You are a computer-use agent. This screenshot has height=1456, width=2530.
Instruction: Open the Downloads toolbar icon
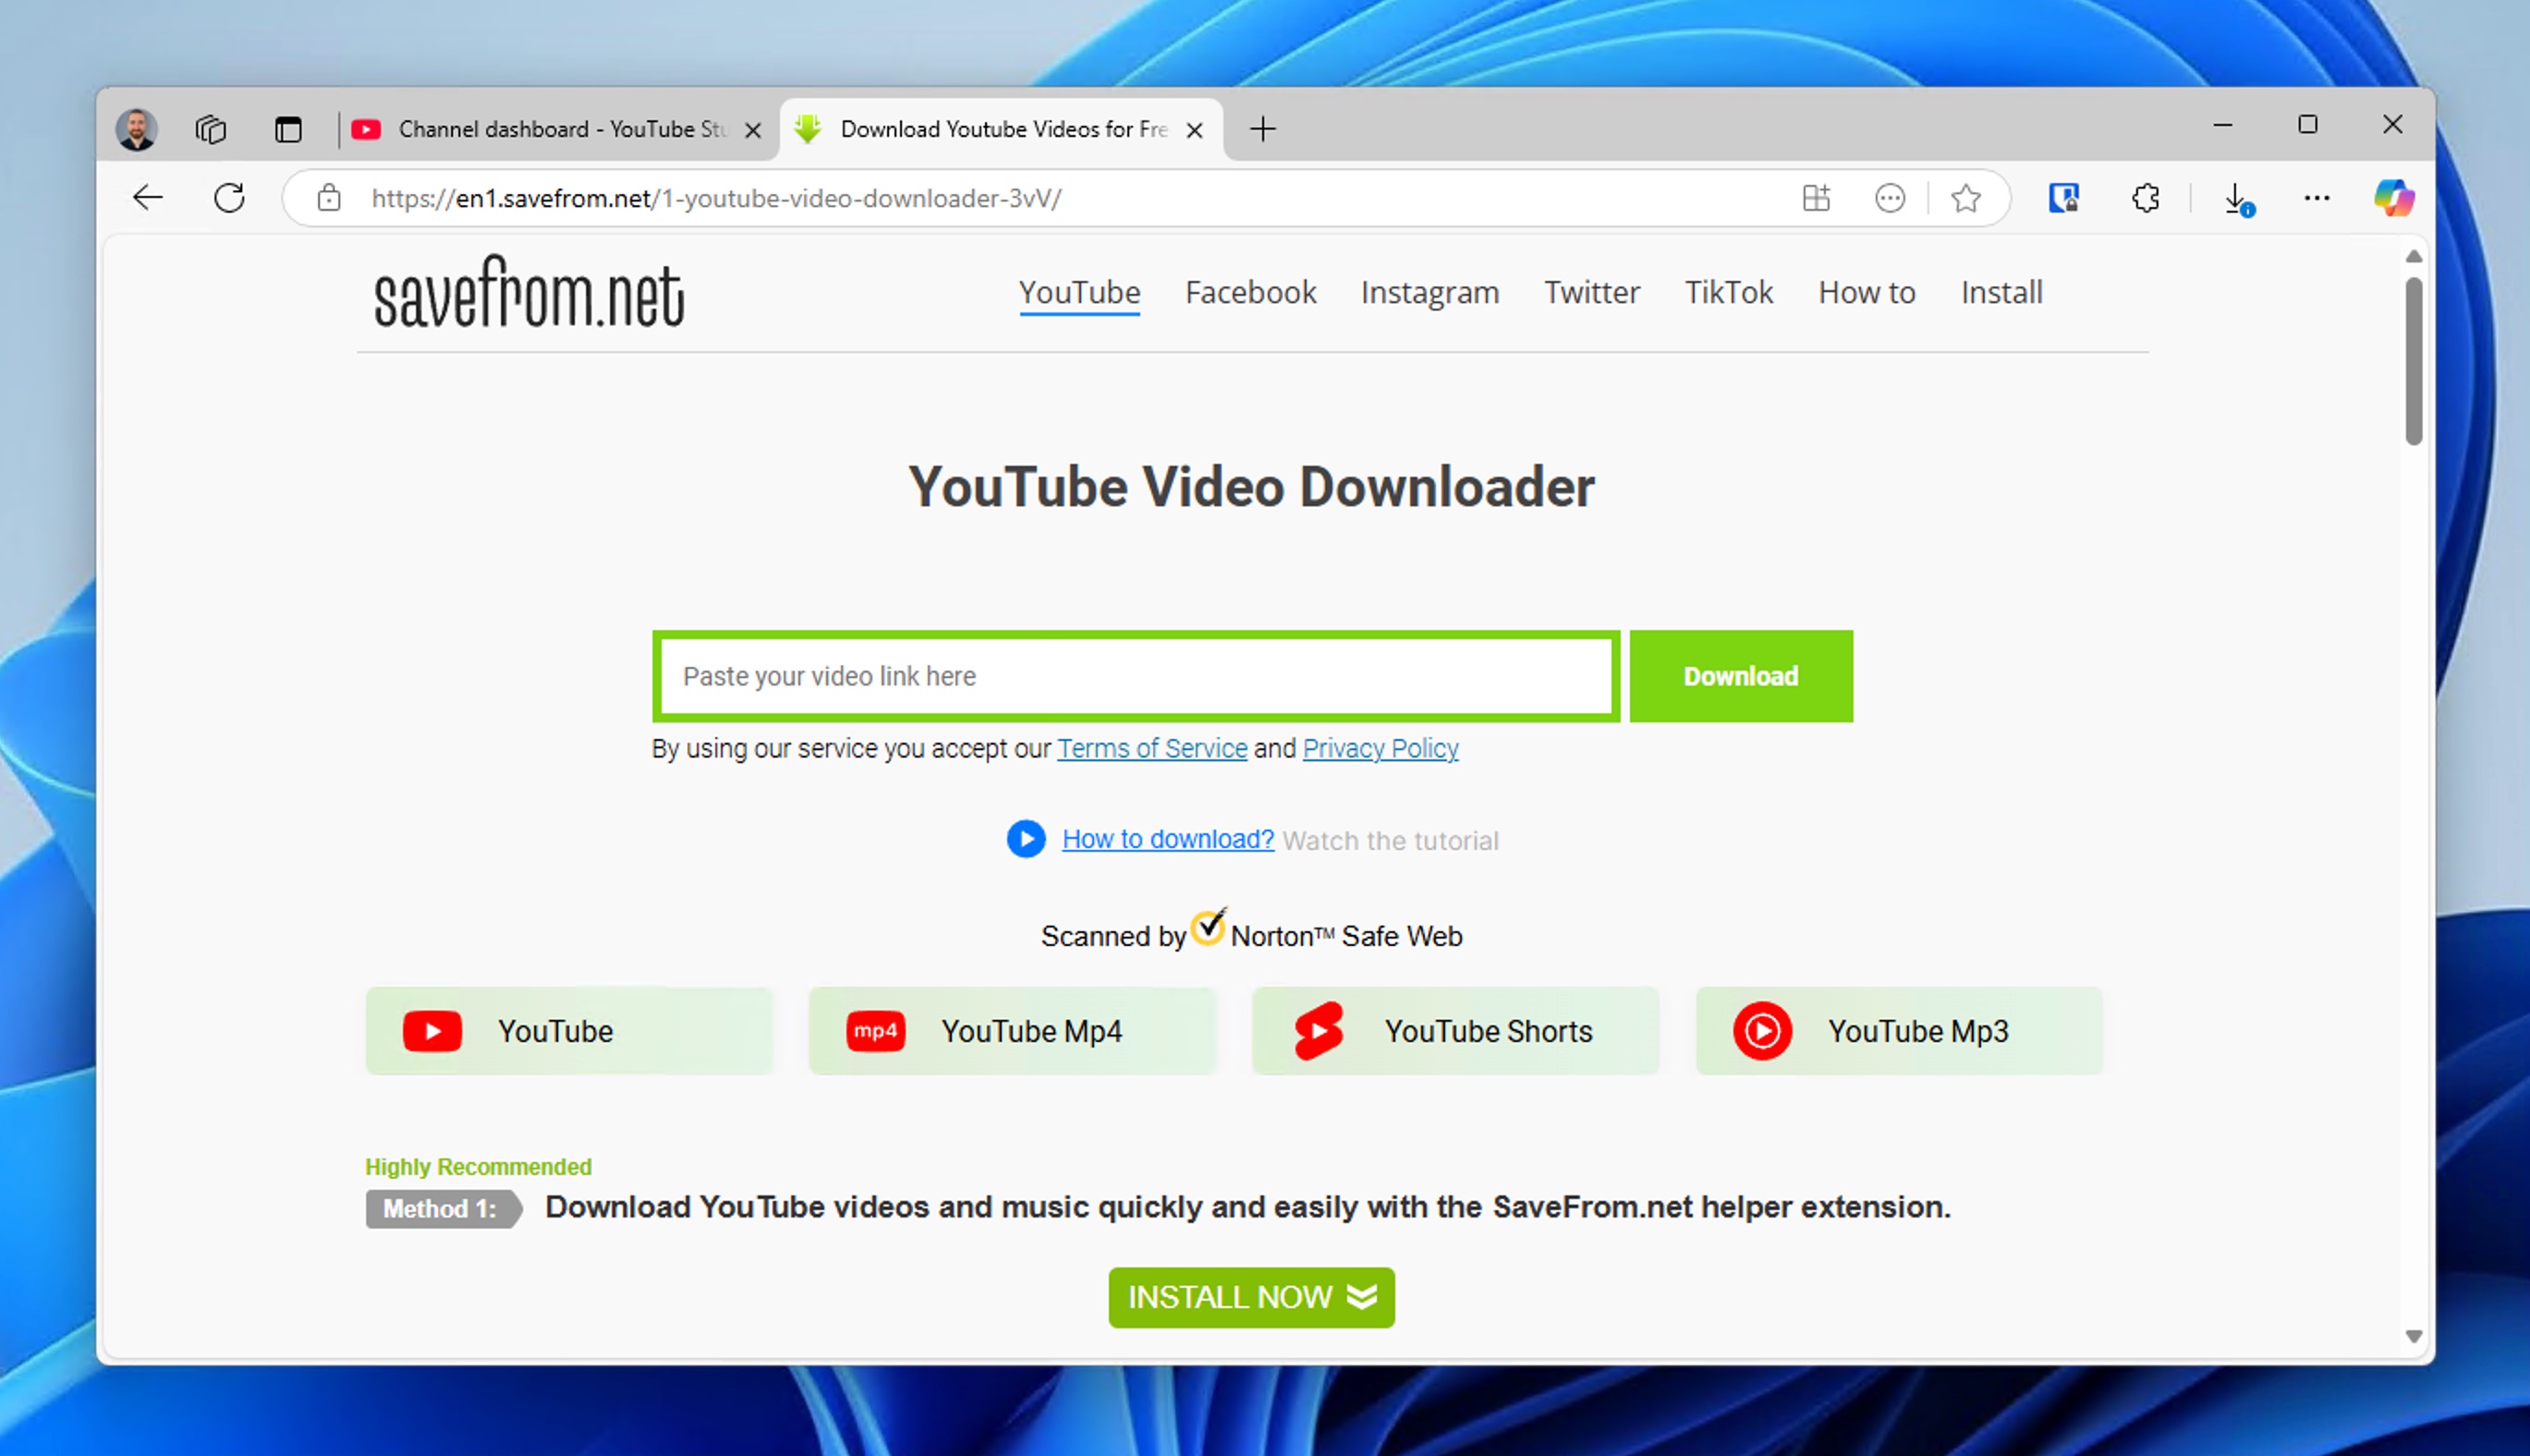[x=2237, y=198]
